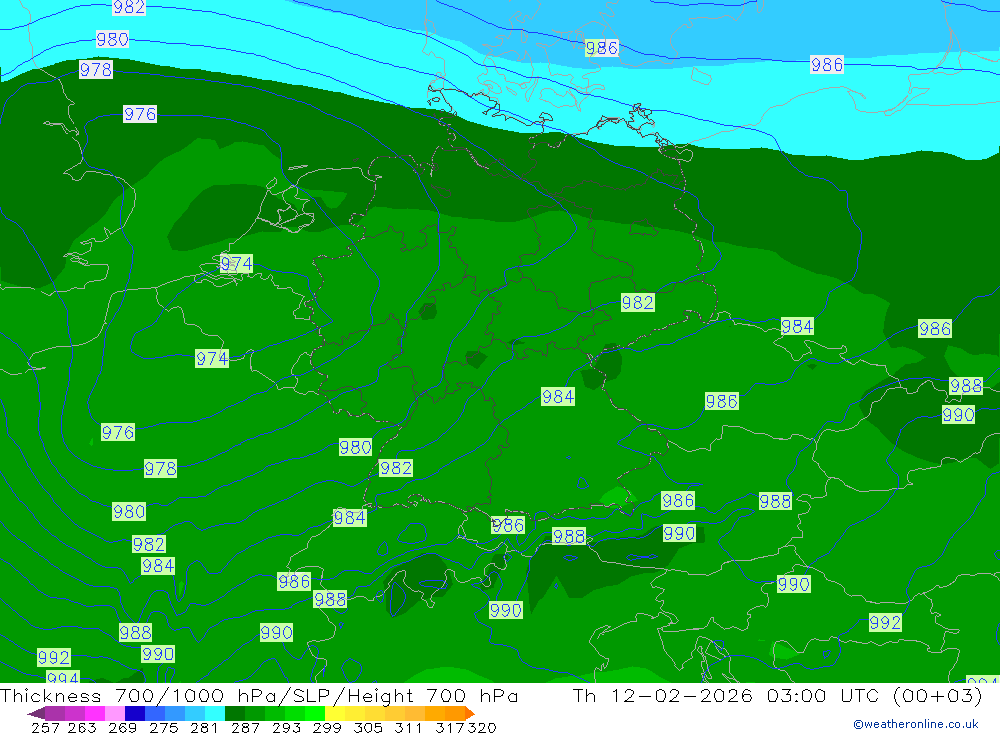Image resolution: width=1000 pixels, height=733 pixels.
Task: Click legend value 275
Action: [163, 727]
